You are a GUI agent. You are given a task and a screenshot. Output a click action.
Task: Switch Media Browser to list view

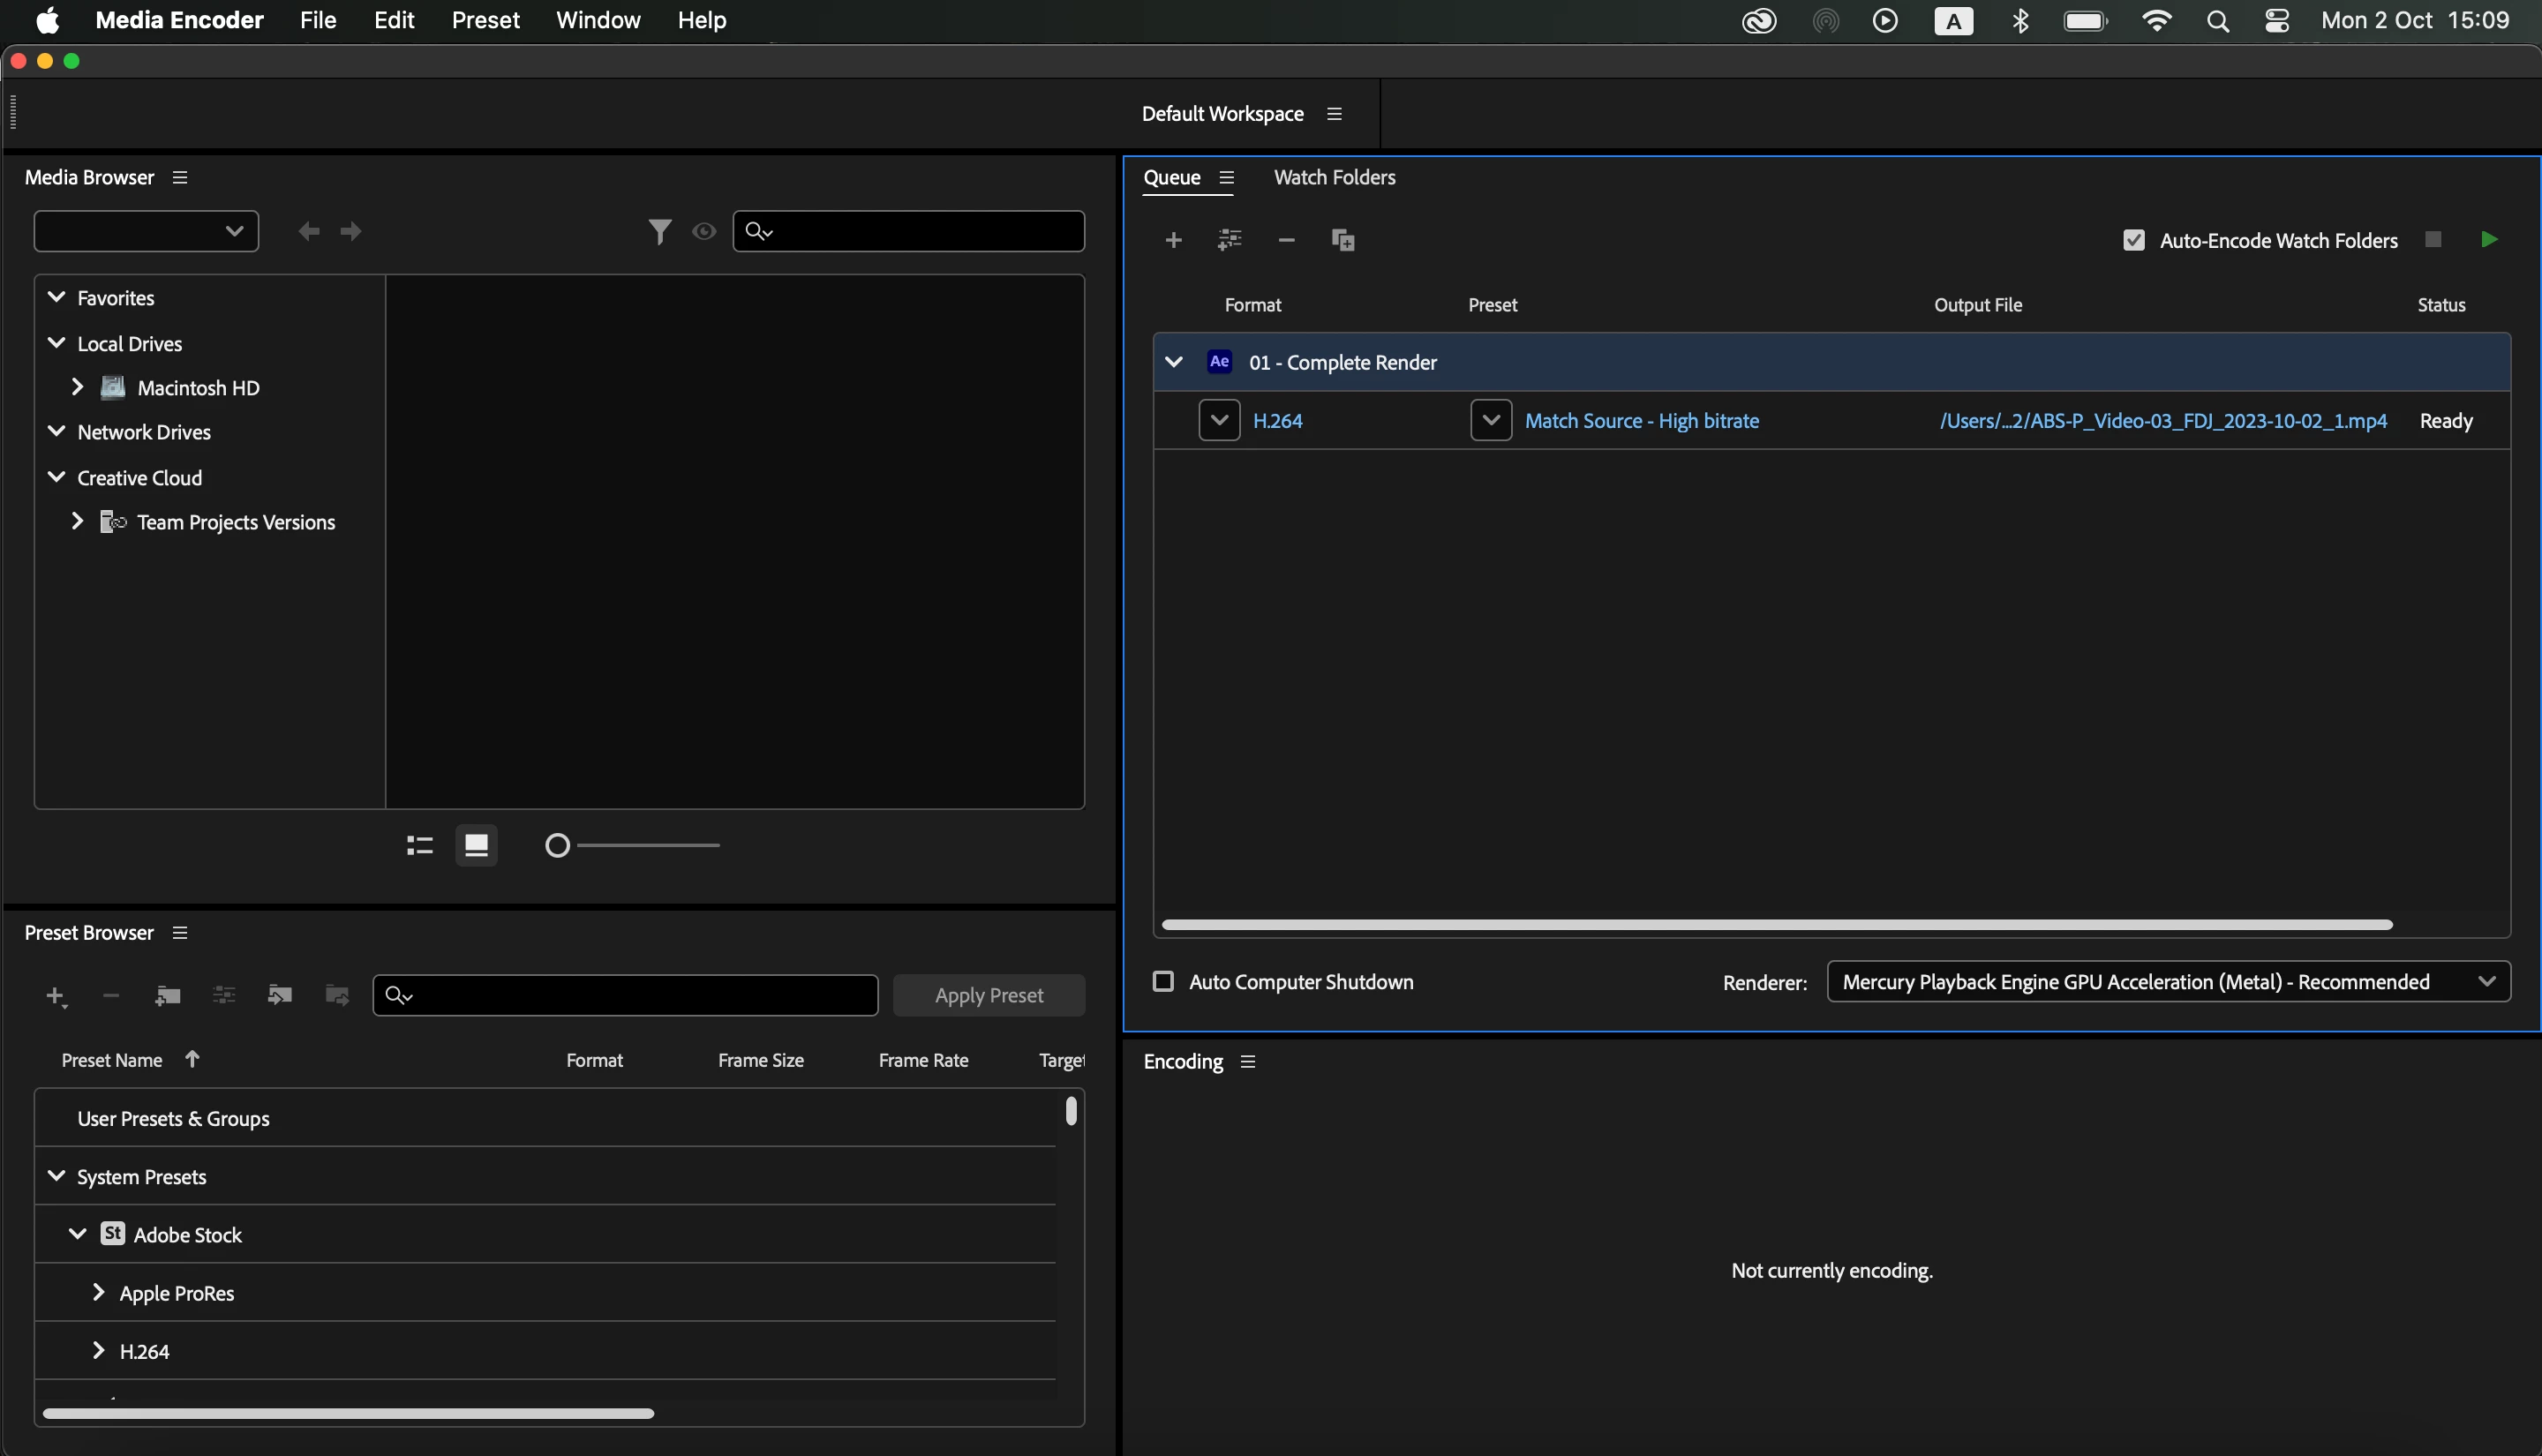(x=420, y=846)
